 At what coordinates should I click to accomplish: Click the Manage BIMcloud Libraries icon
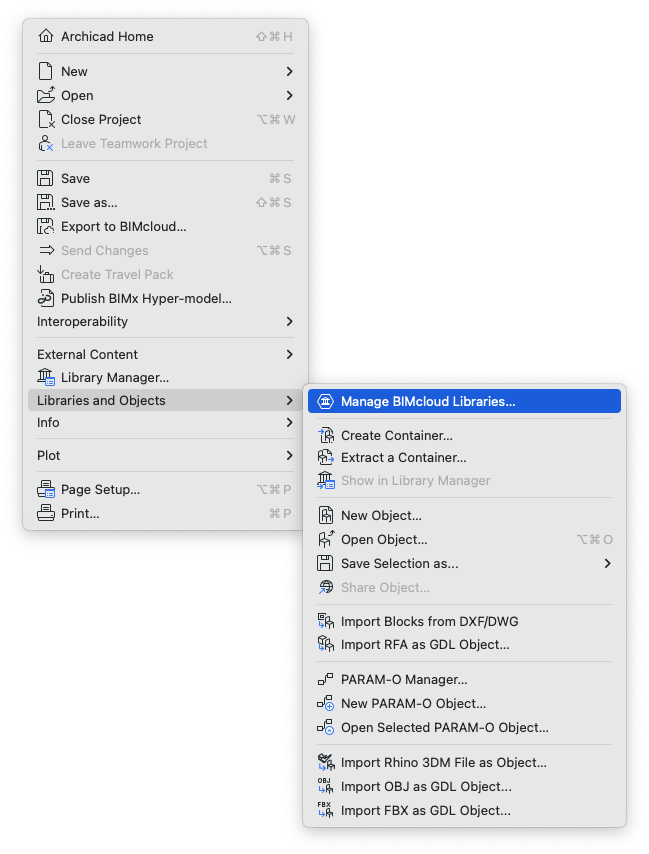(326, 401)
